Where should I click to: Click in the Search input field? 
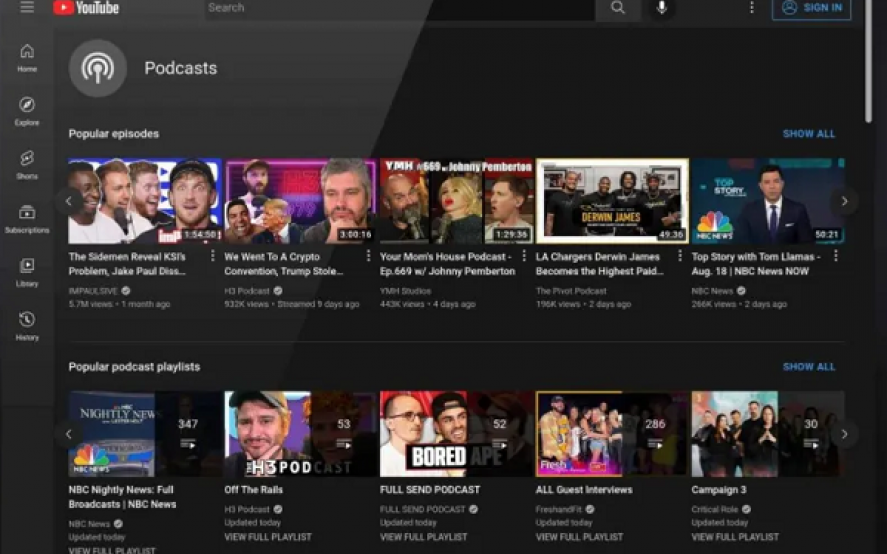tap(400, 8)
